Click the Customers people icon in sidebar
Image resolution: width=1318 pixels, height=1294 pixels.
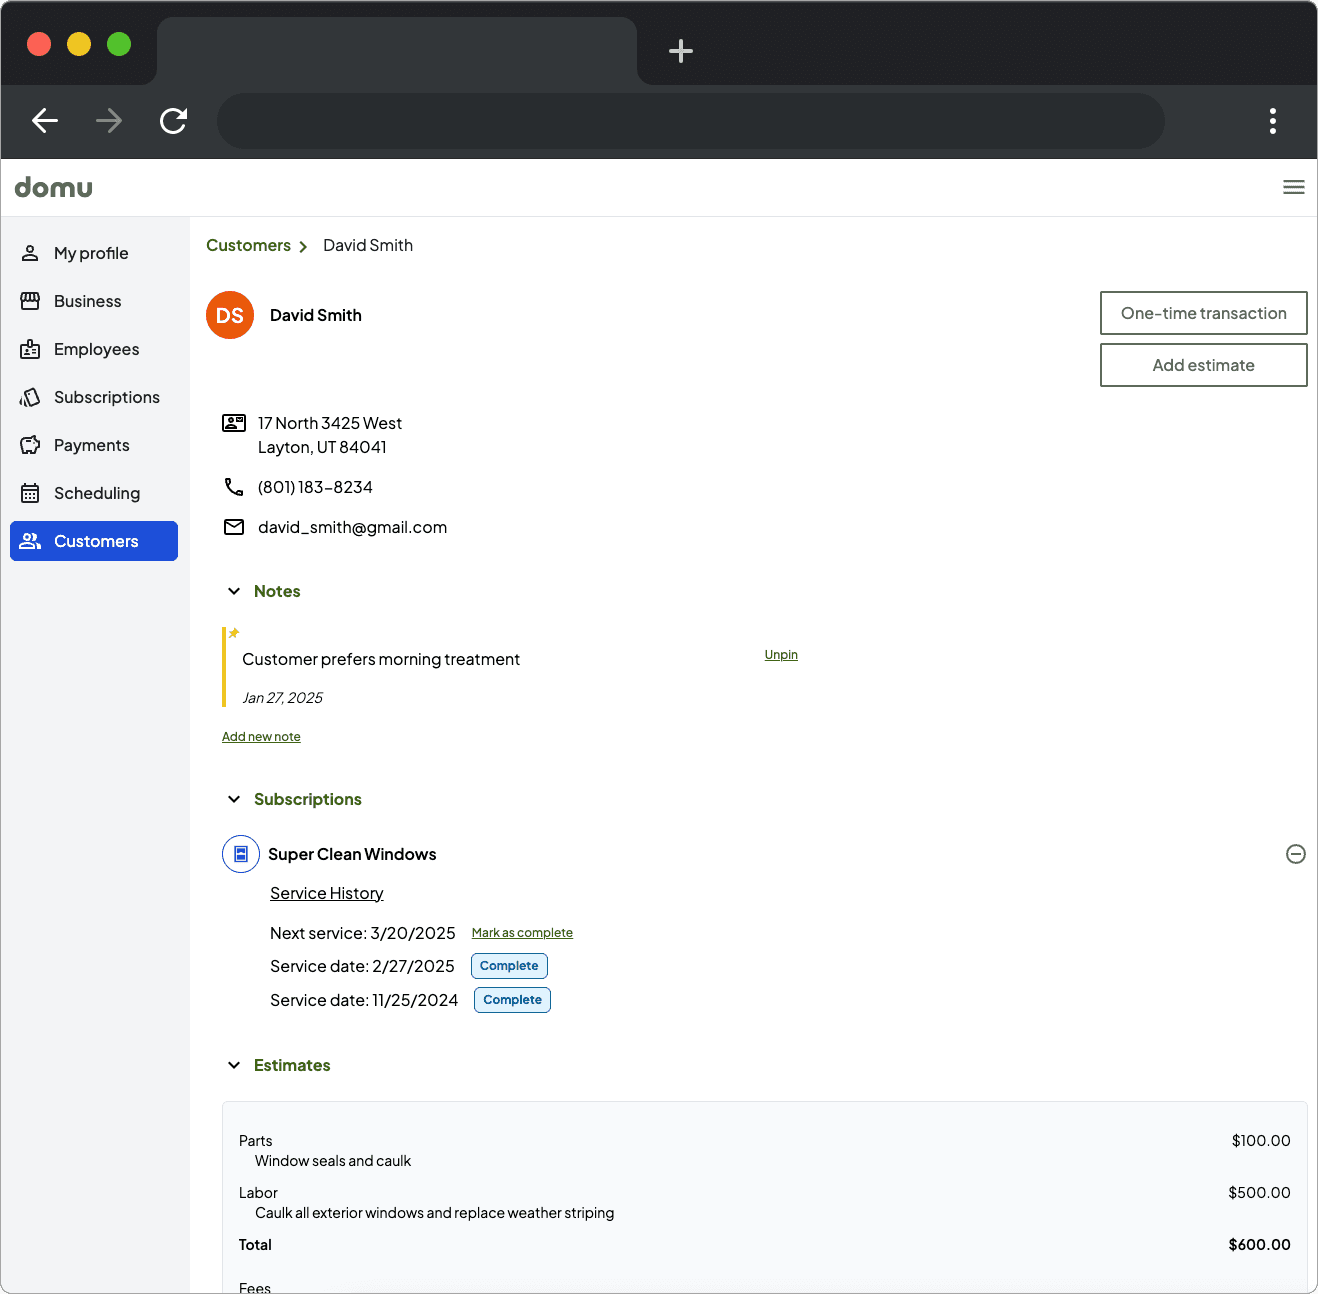(x=30, y=541)
